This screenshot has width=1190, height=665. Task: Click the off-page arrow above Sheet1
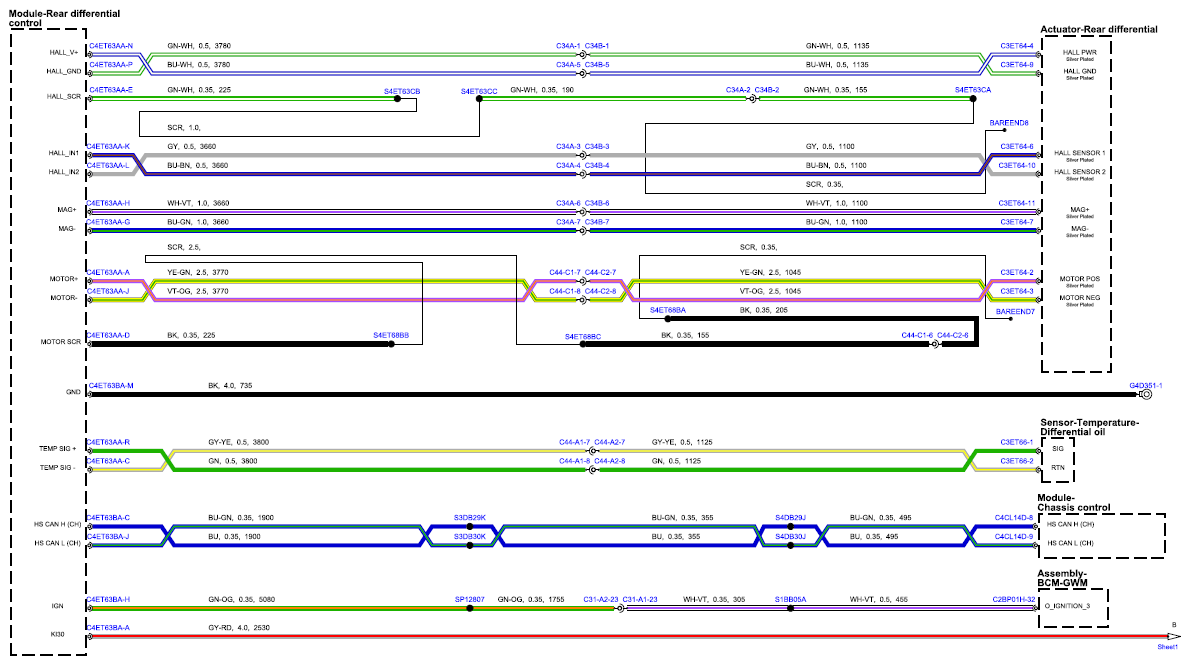tap(1173, 636)
